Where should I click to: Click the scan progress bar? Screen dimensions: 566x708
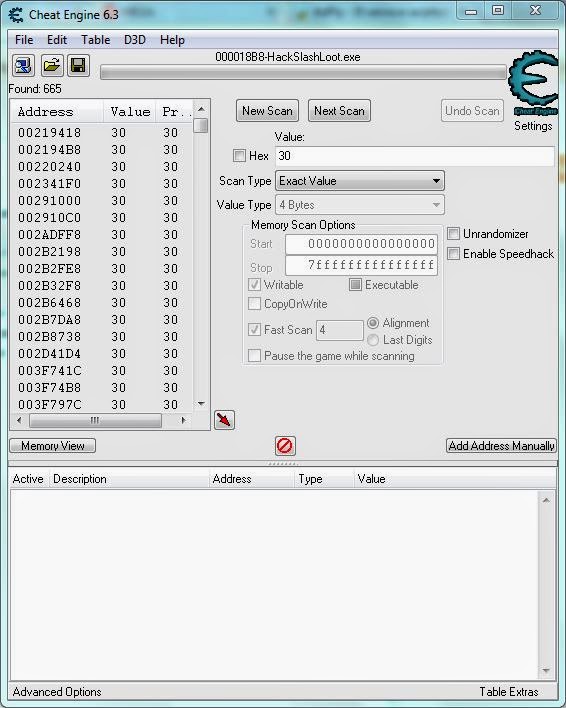tap(303, 72)
